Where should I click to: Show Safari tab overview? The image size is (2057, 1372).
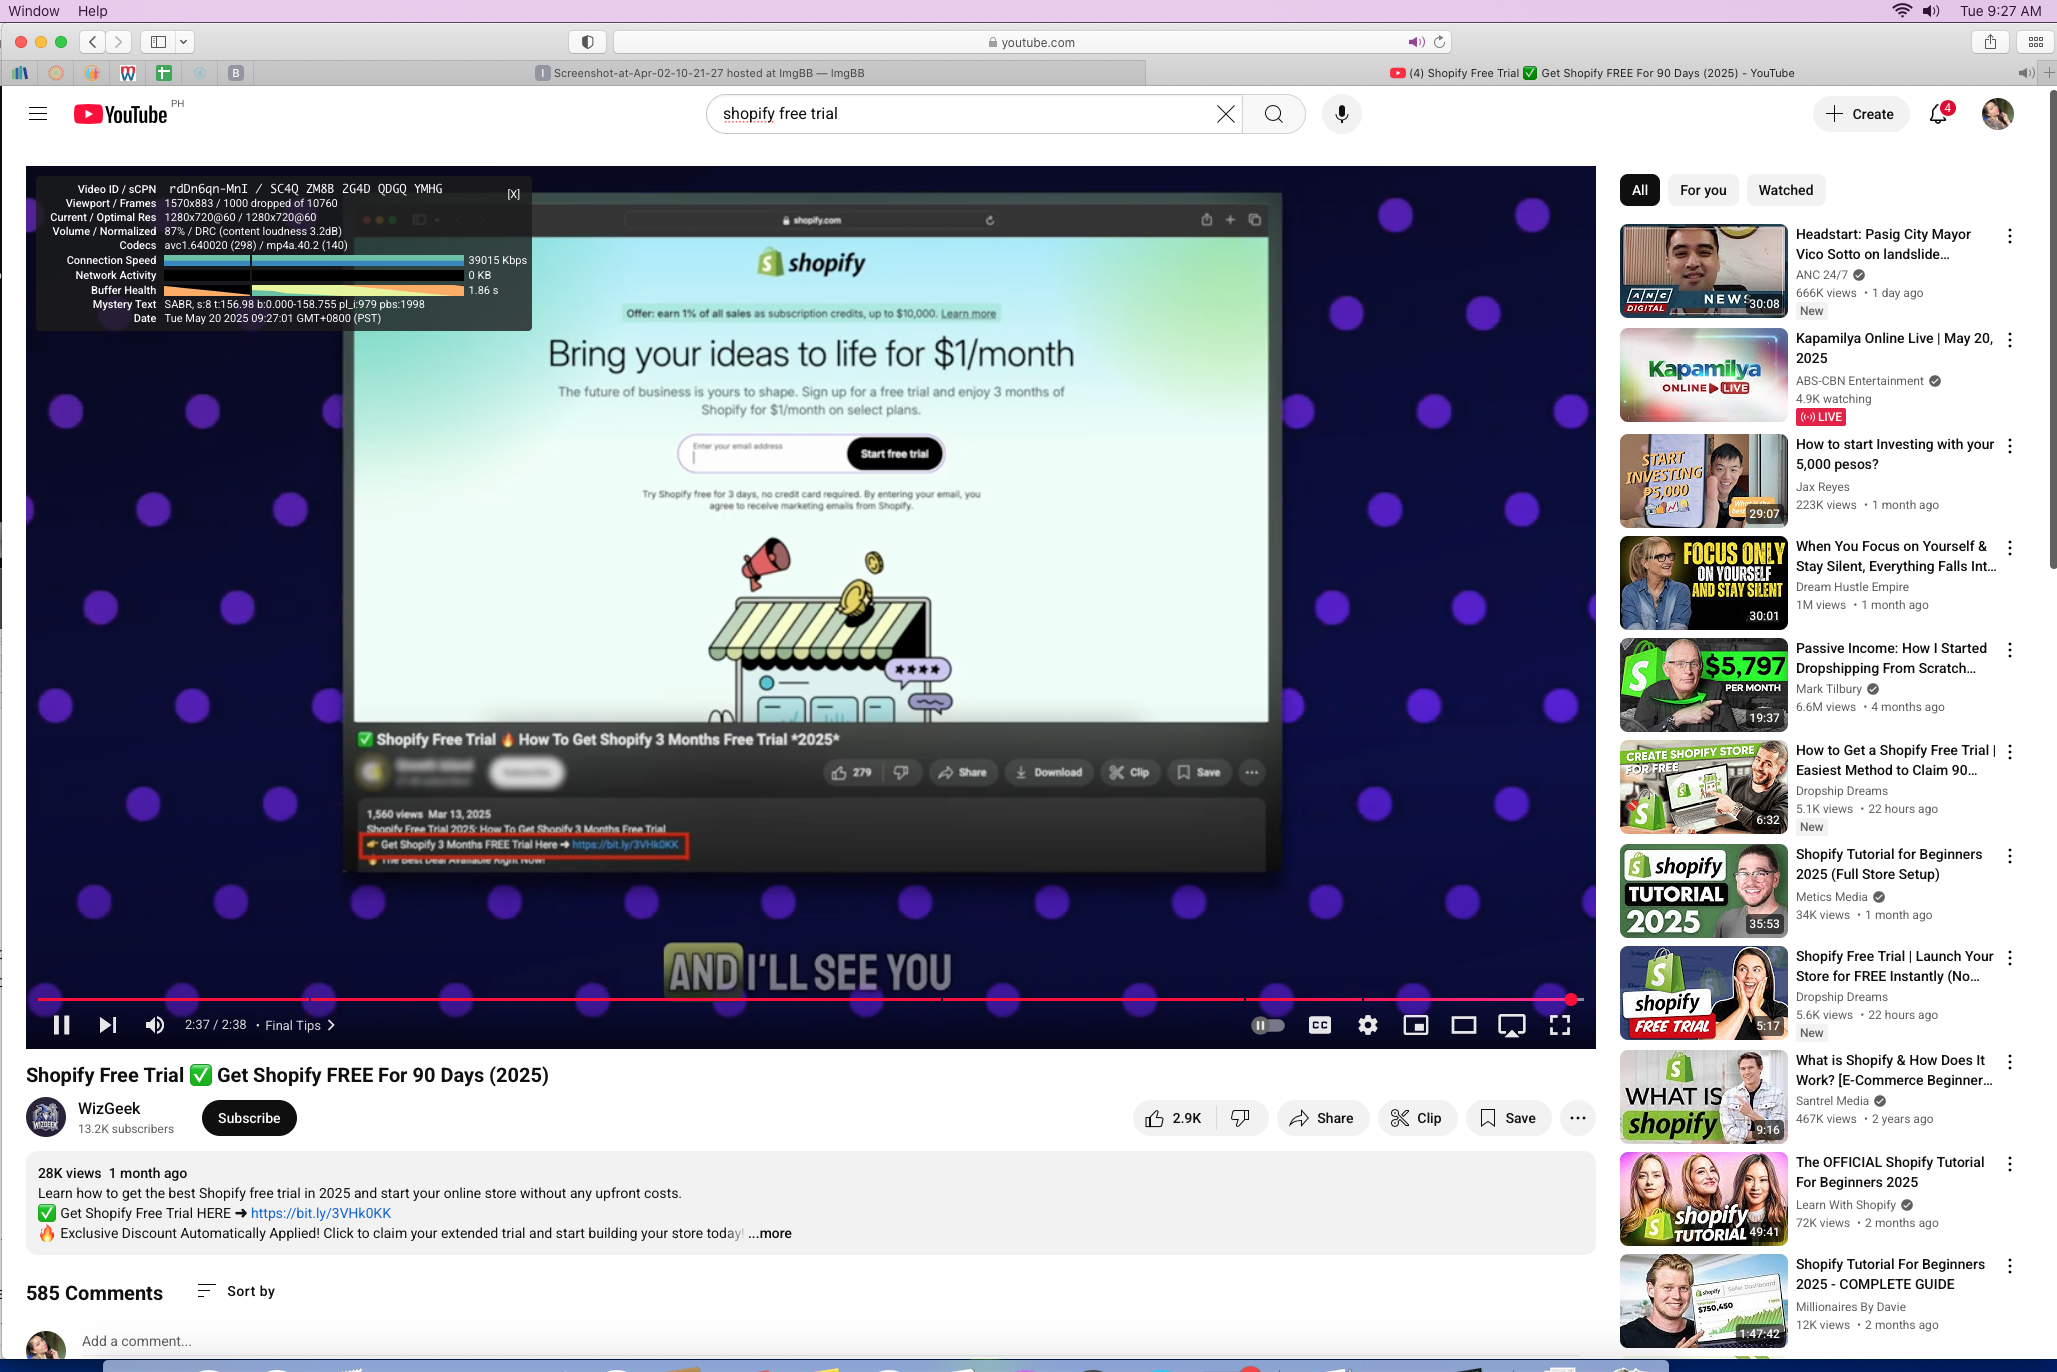[x=2036, y=42]
